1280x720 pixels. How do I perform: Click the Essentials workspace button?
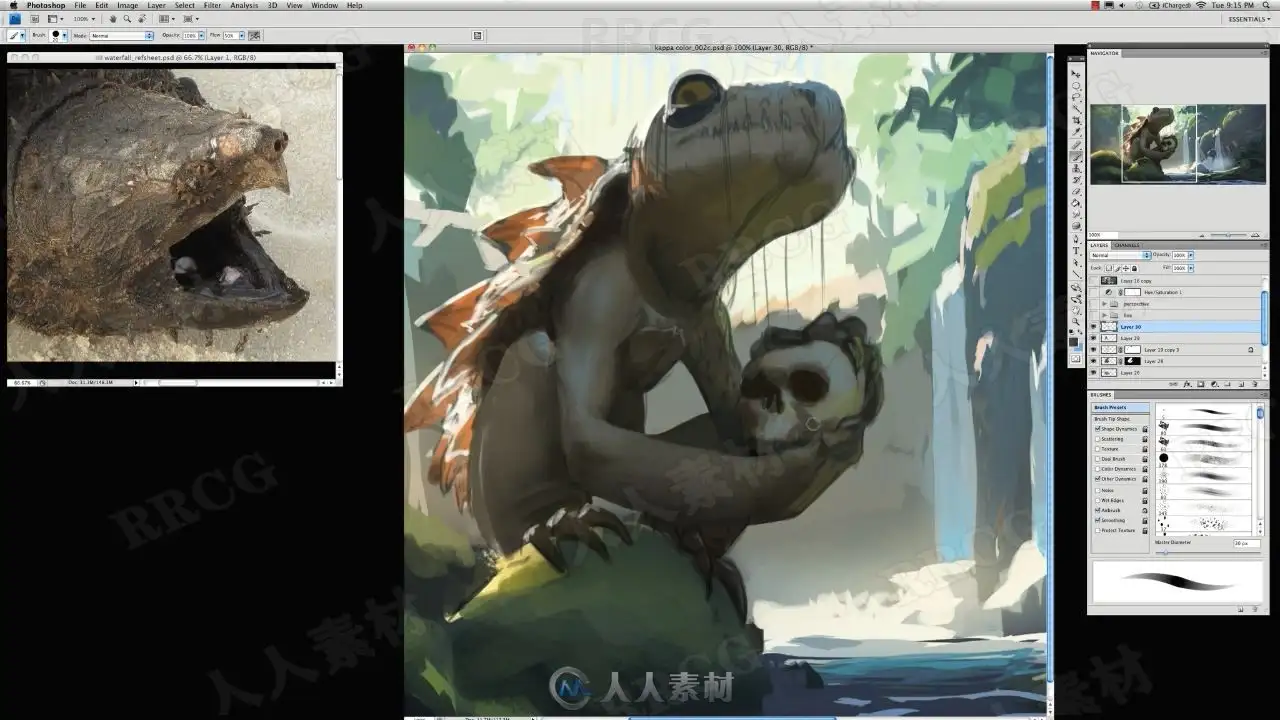pyautogui.click(x=1250, y=19)
